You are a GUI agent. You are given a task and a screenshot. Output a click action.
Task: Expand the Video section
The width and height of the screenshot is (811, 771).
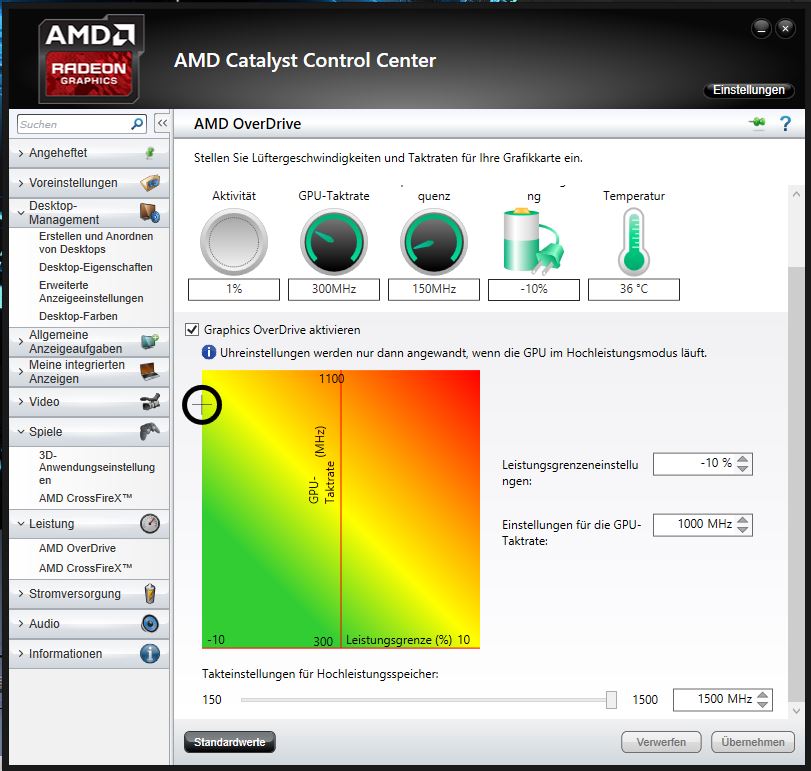coord(21,401)
